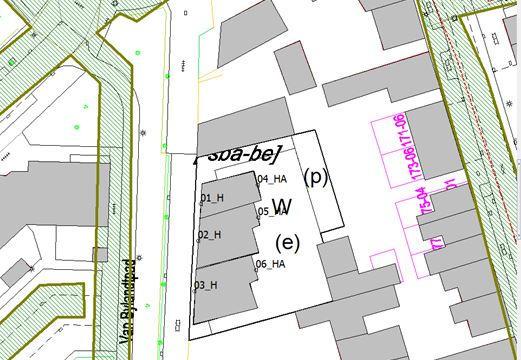
Task: Select the point marker beside label 06_HA
Action: pos(256,270)
